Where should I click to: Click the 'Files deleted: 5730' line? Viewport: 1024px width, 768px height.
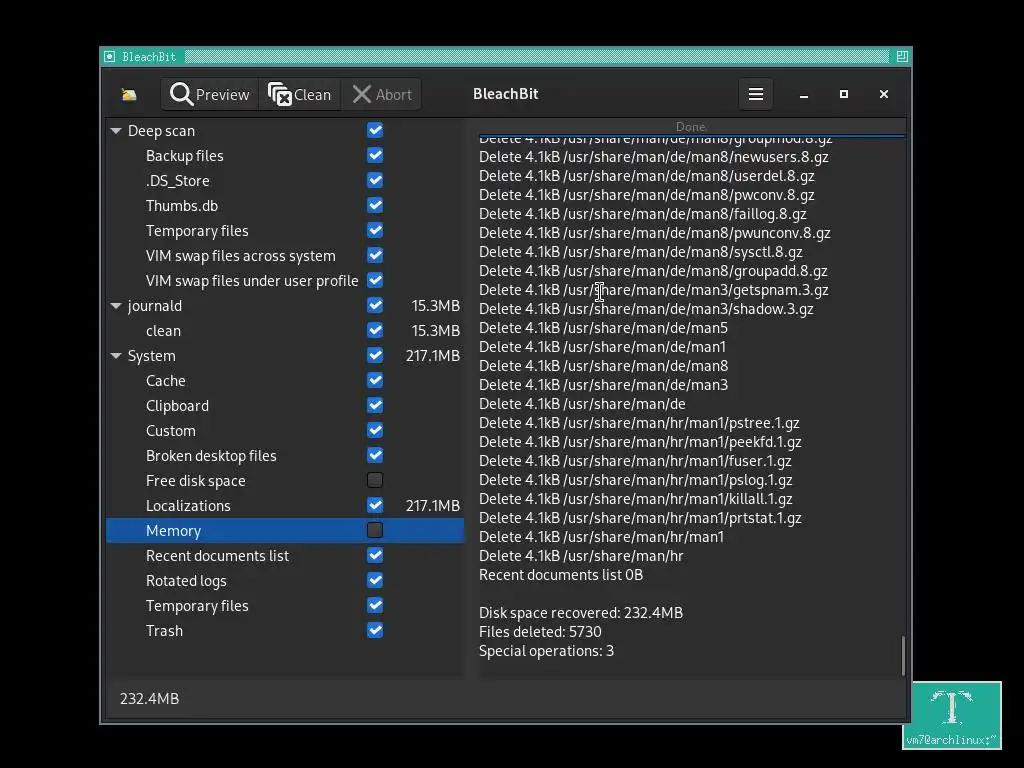tap(540, 632)
